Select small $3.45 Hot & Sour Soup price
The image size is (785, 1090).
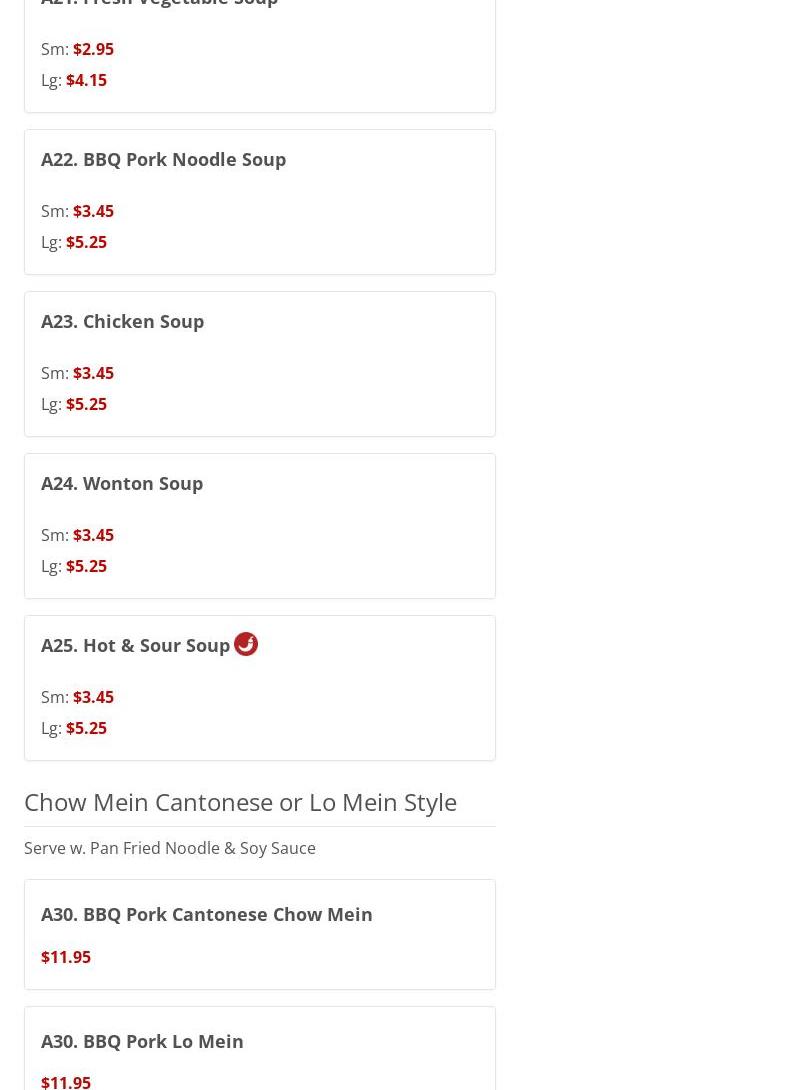click(93, 697)
